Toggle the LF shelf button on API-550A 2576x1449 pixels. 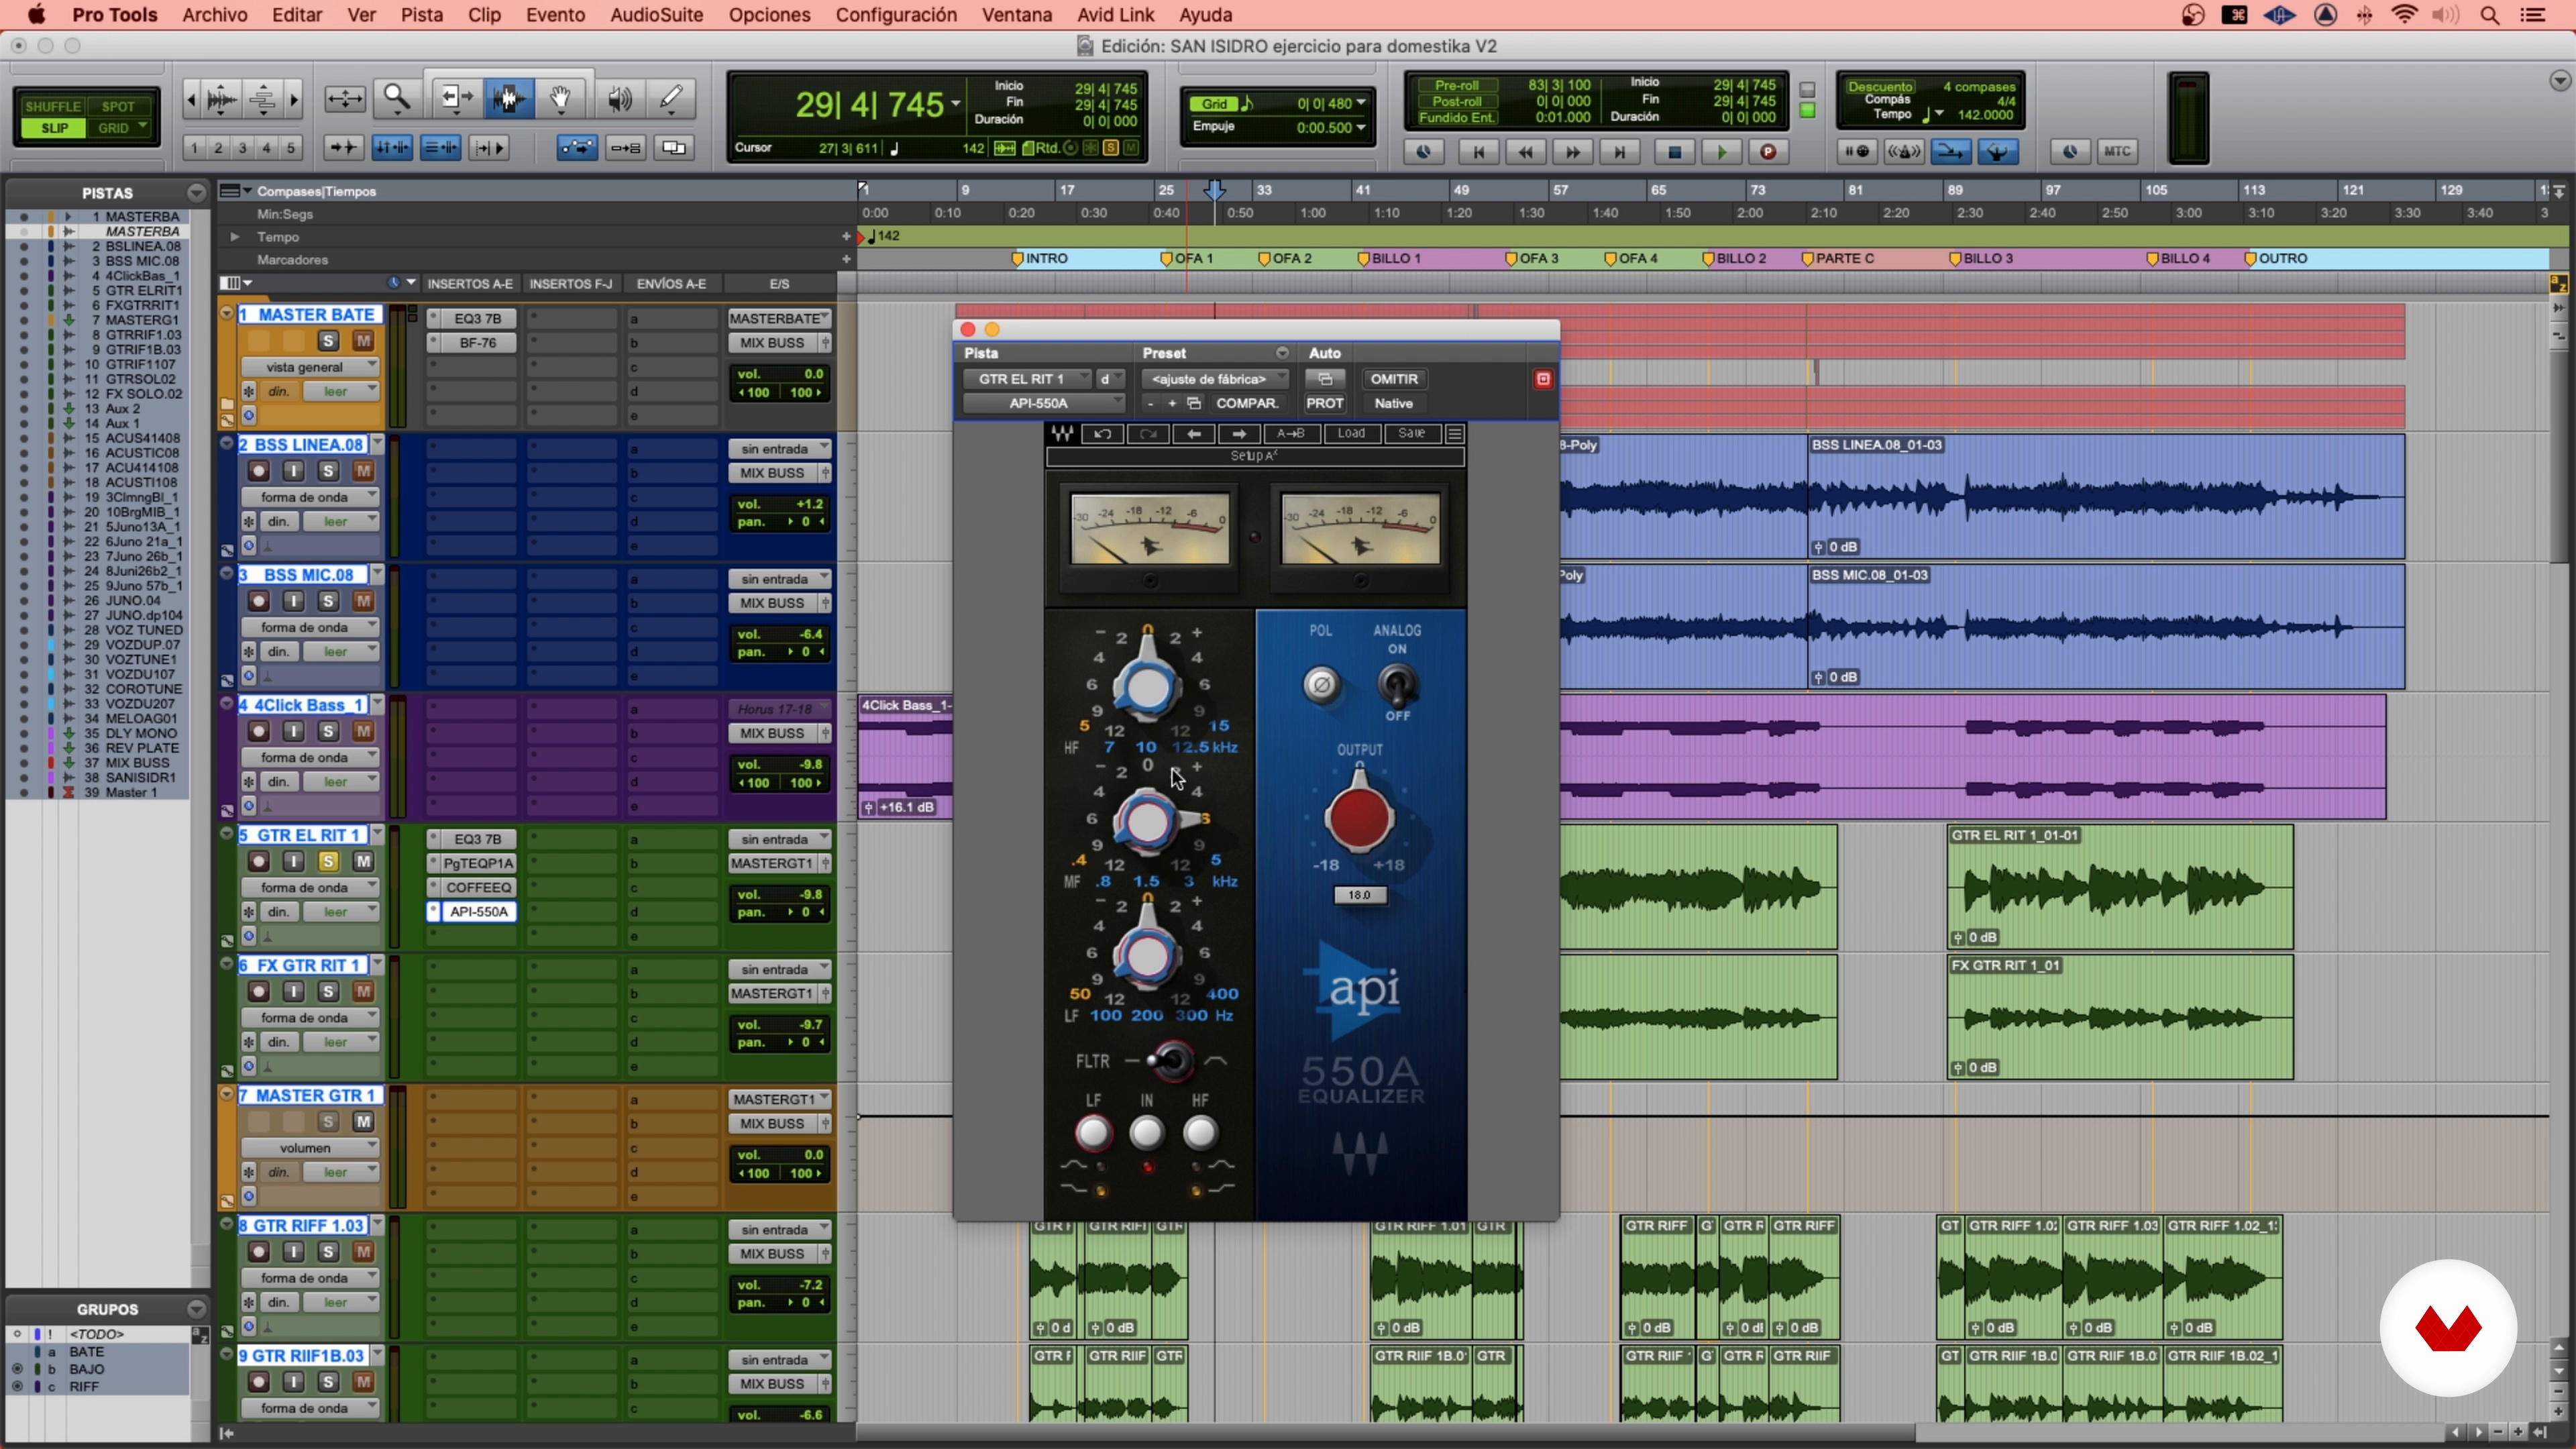click(1093, 1133)
